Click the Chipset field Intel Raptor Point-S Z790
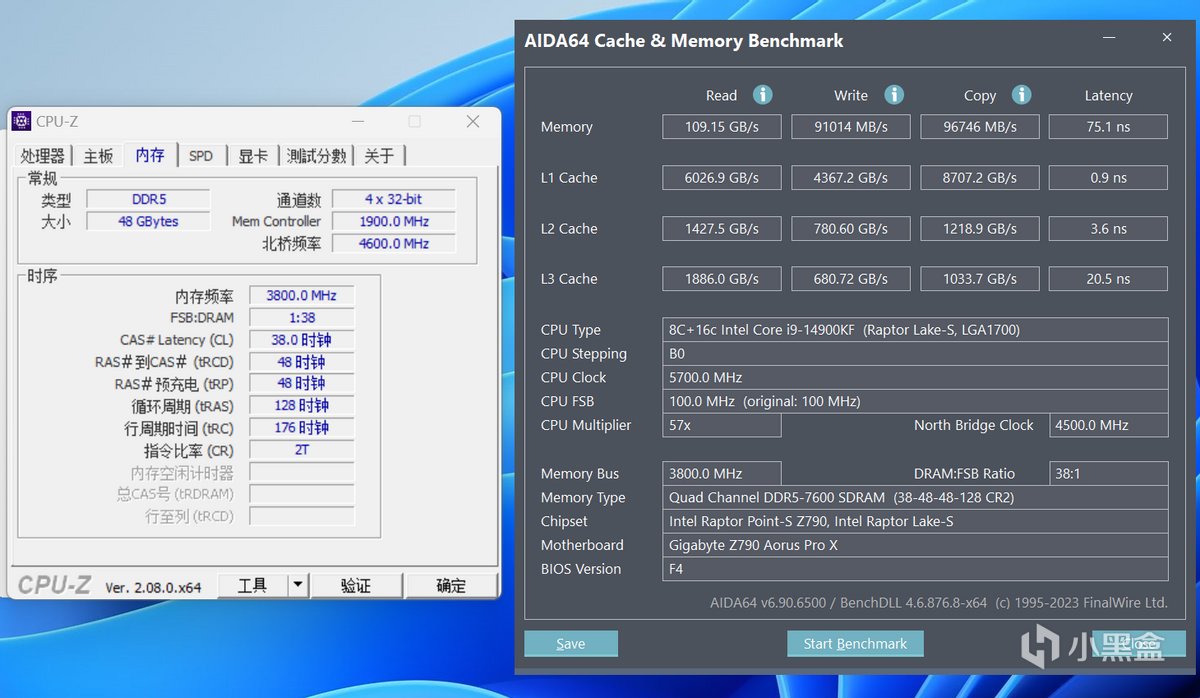The height and width of the screenshot is (698, 1200). (x=915, y=521)
